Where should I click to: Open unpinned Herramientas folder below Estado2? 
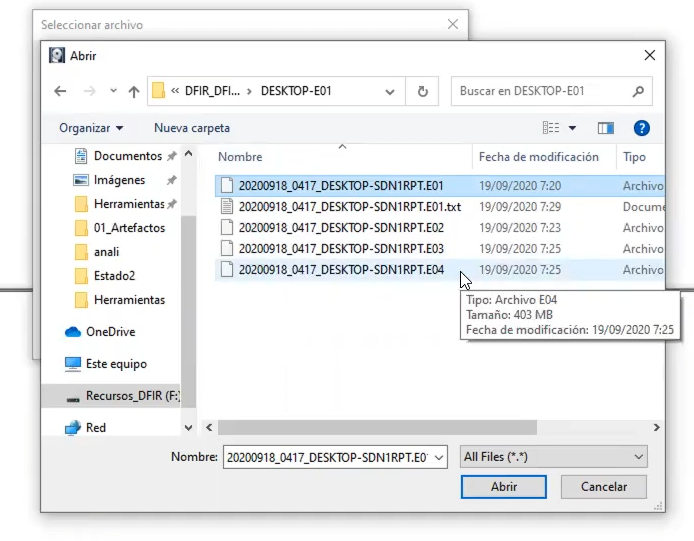pyautogui.click(x=129, y=300)
